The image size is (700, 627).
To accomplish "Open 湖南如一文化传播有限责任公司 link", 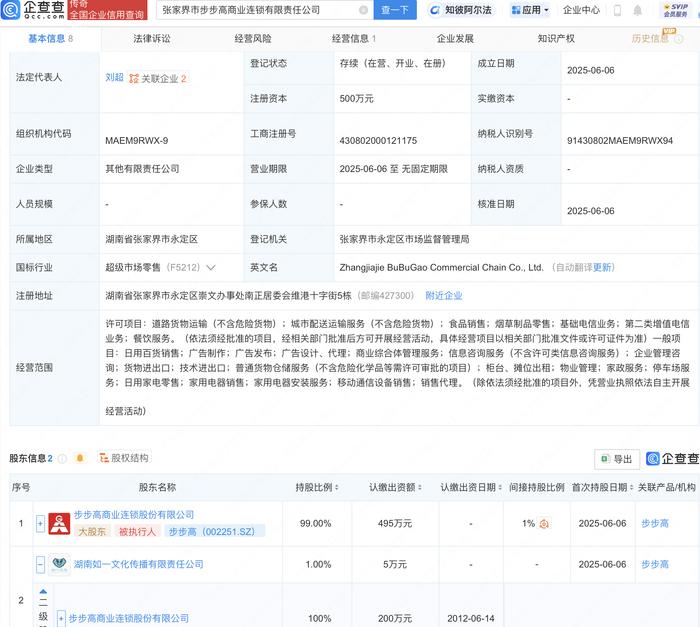I will click(138, 564).
